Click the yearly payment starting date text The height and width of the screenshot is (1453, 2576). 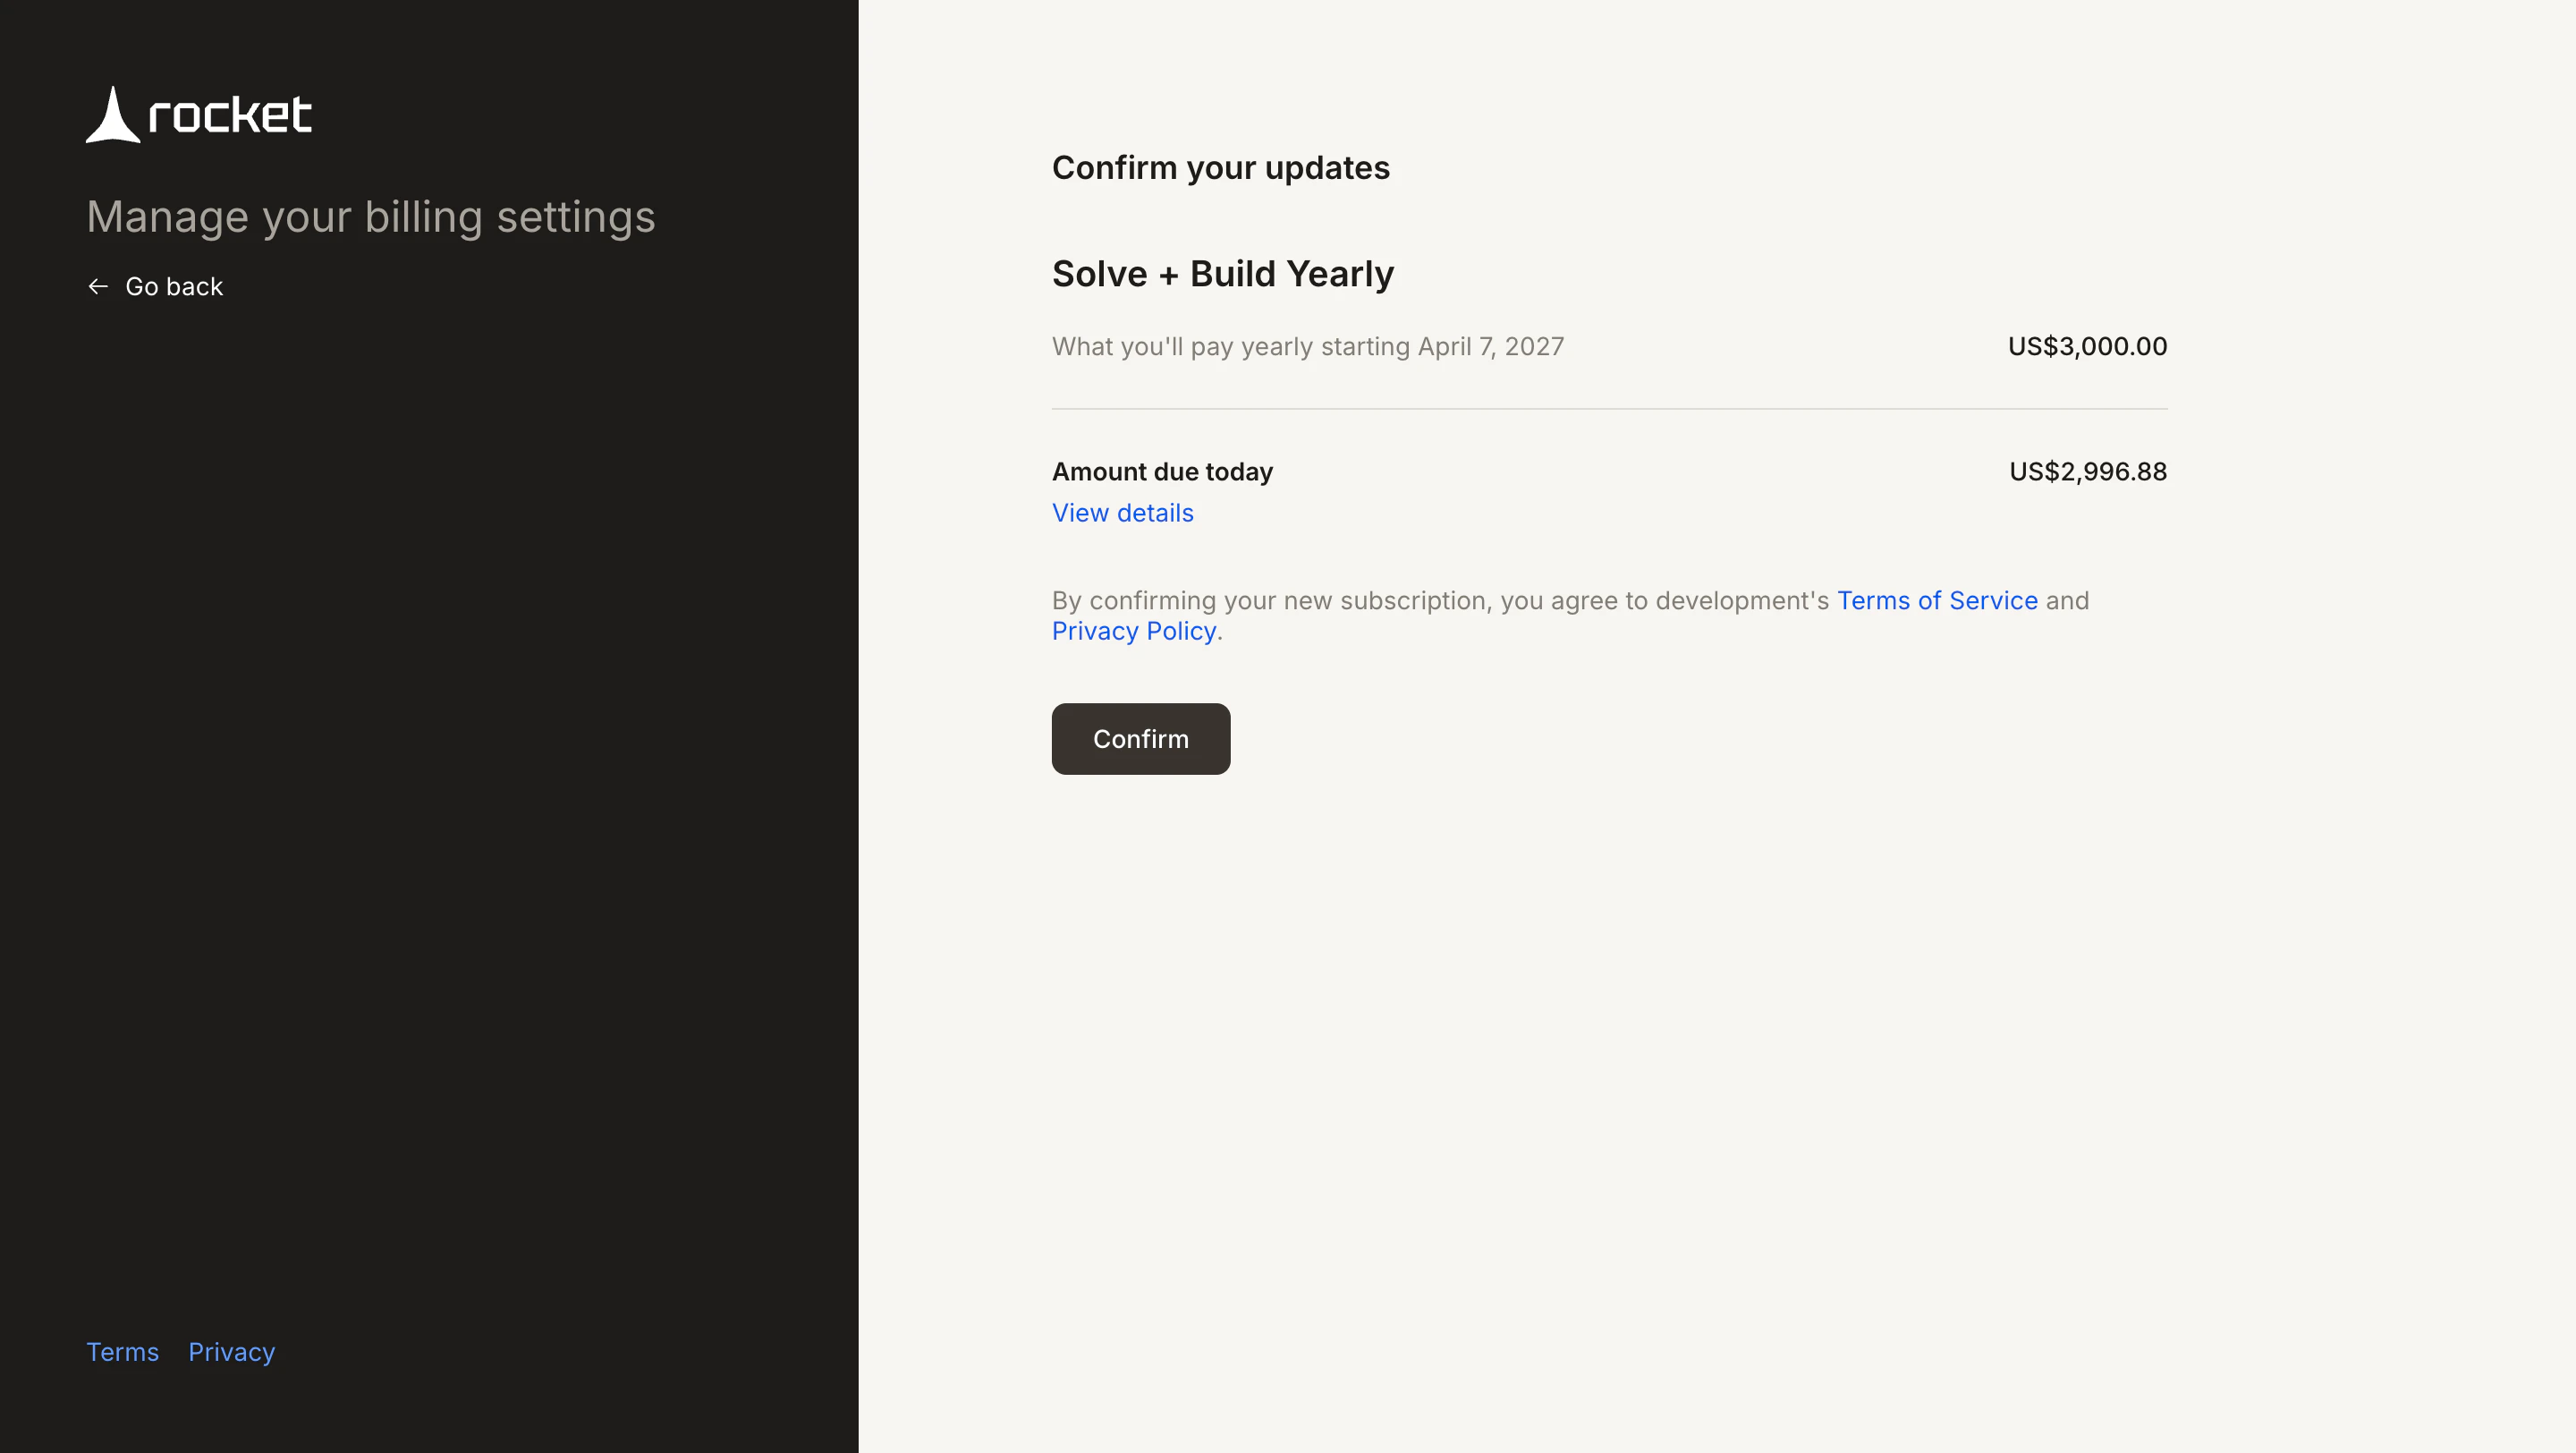(x=1308, y=346)
